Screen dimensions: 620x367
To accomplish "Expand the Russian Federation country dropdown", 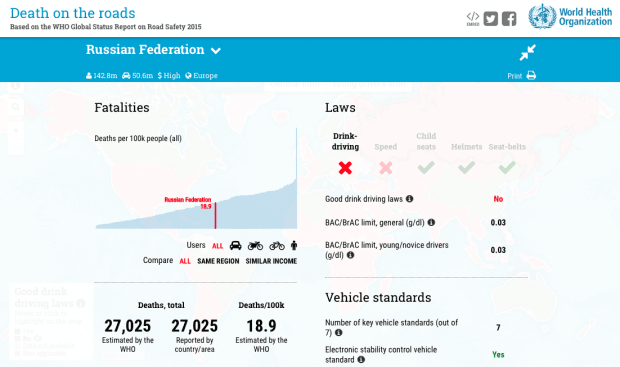I will point(215,51).
